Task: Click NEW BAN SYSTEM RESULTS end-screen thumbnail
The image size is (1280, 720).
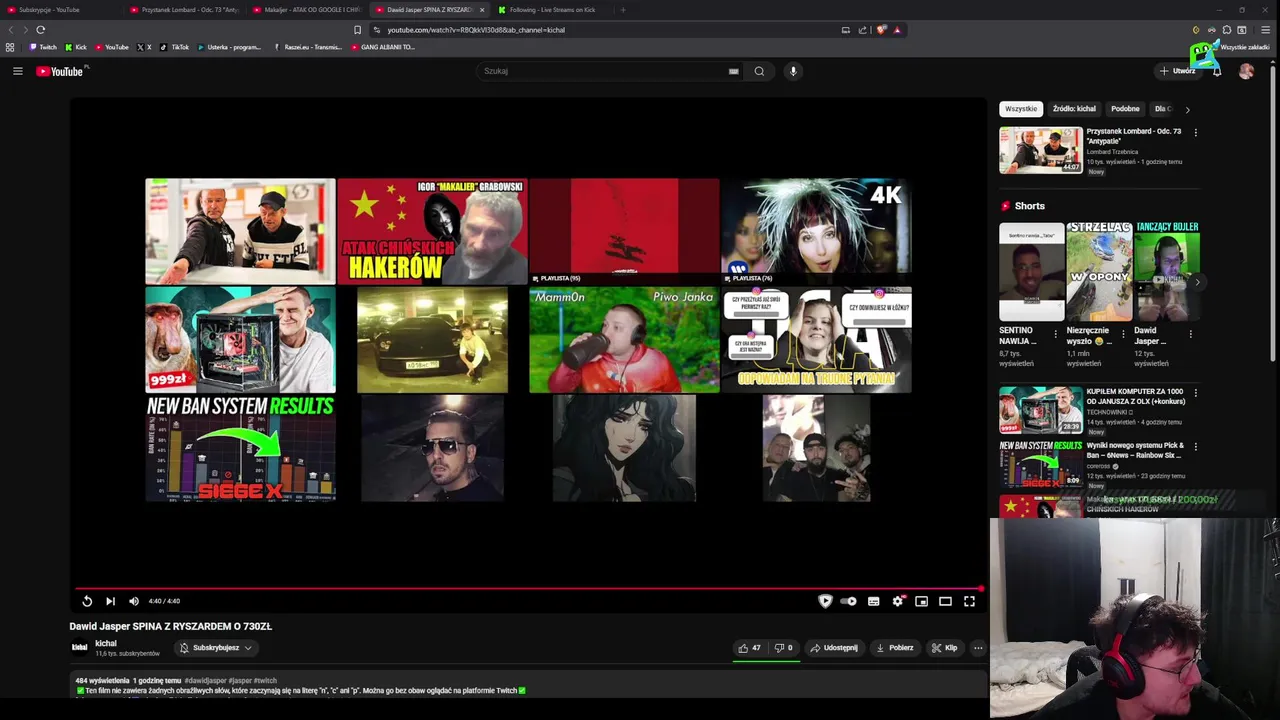Action: pos(240,447)
